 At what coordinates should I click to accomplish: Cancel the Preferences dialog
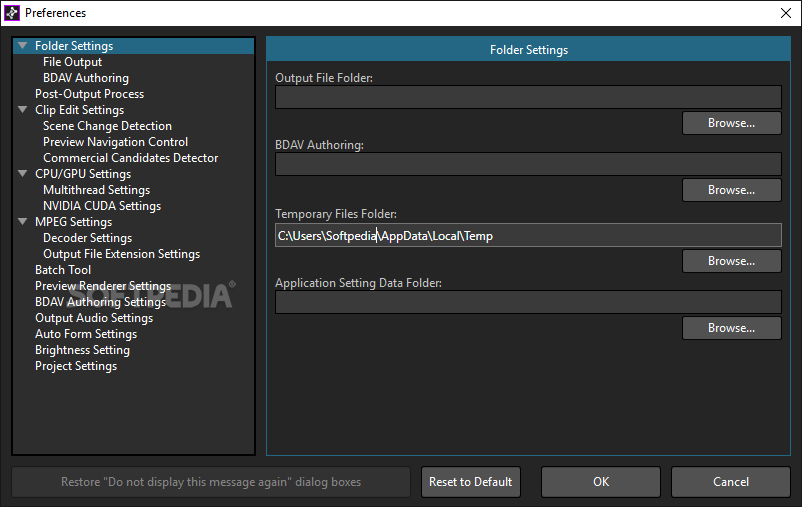click(x=731, y=482)
